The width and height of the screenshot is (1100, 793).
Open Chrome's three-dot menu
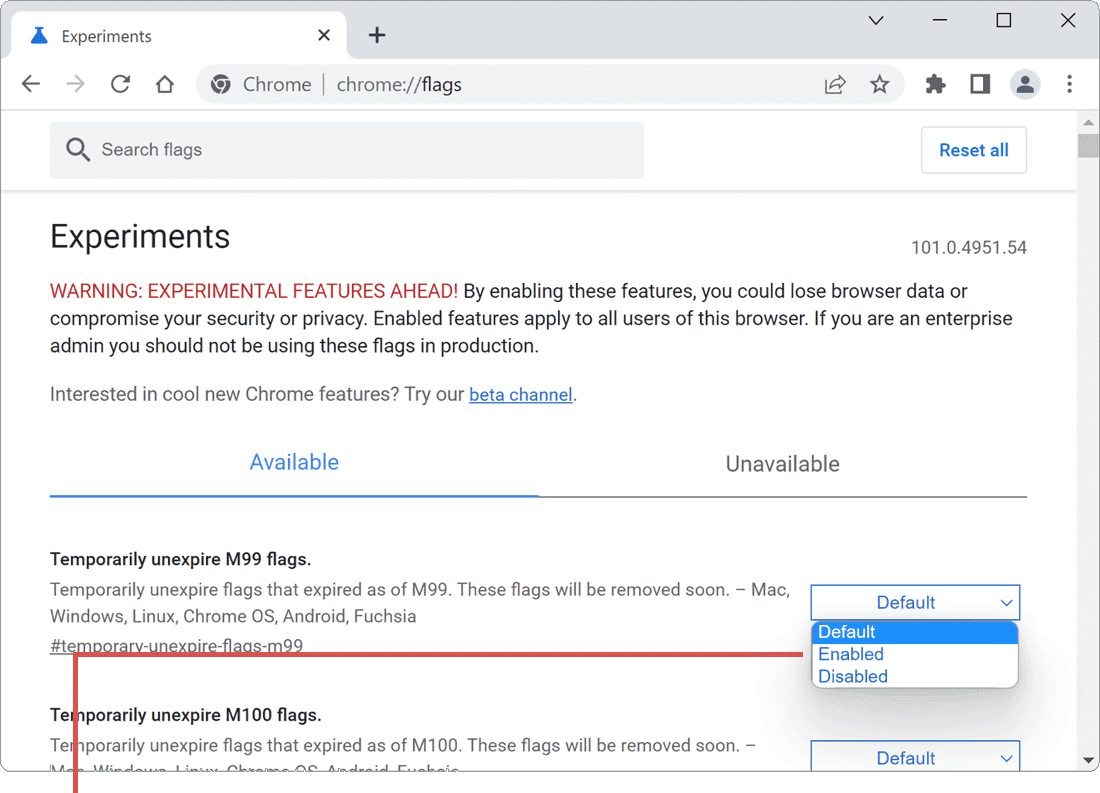[x=1069, y=84]
